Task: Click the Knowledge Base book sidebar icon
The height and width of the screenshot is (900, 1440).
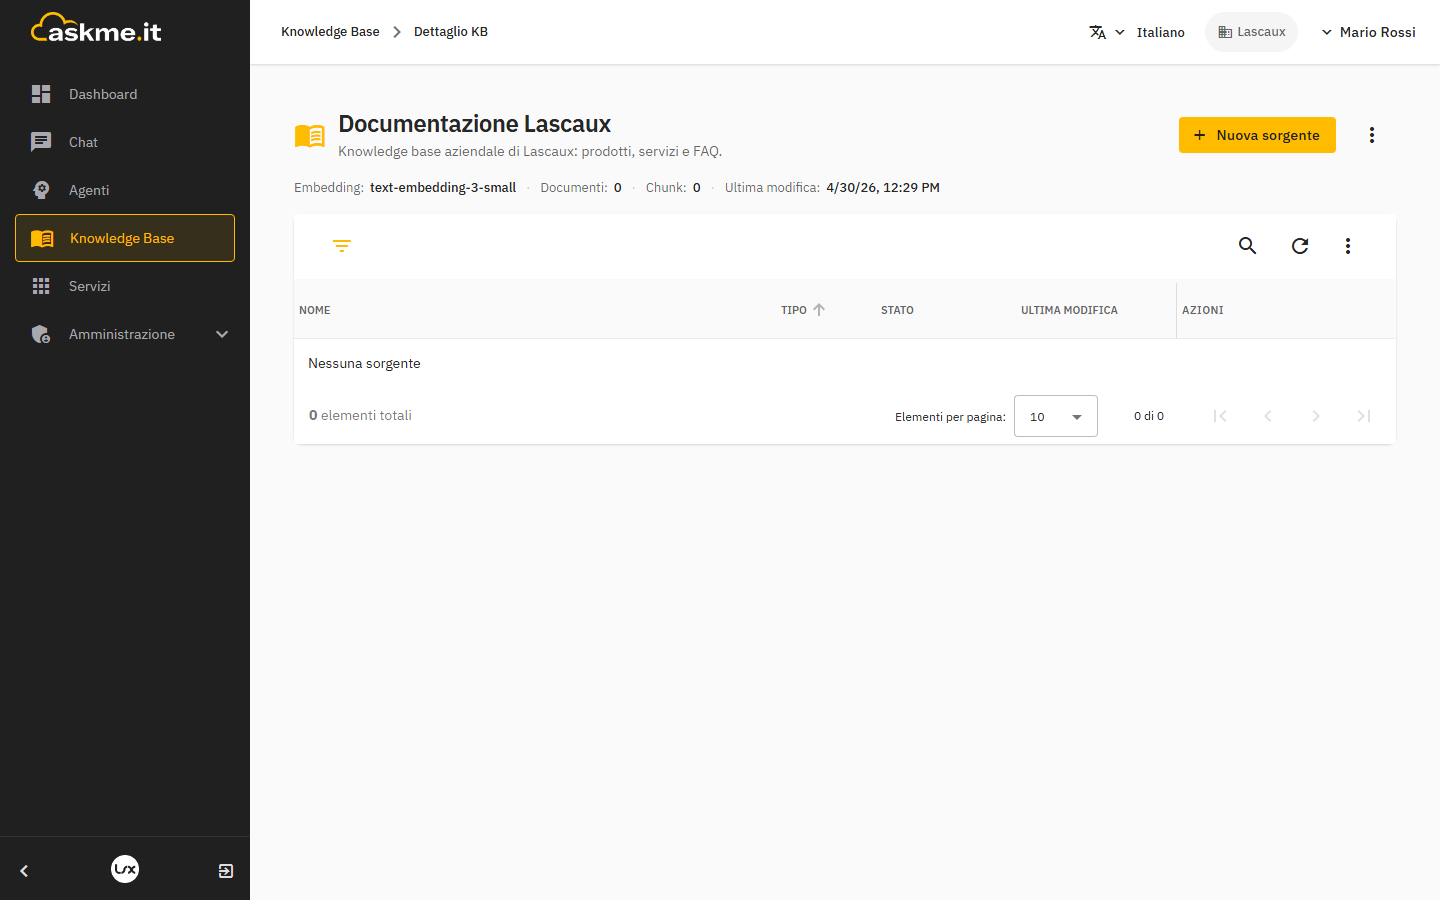Action: (x=42, y=238)
